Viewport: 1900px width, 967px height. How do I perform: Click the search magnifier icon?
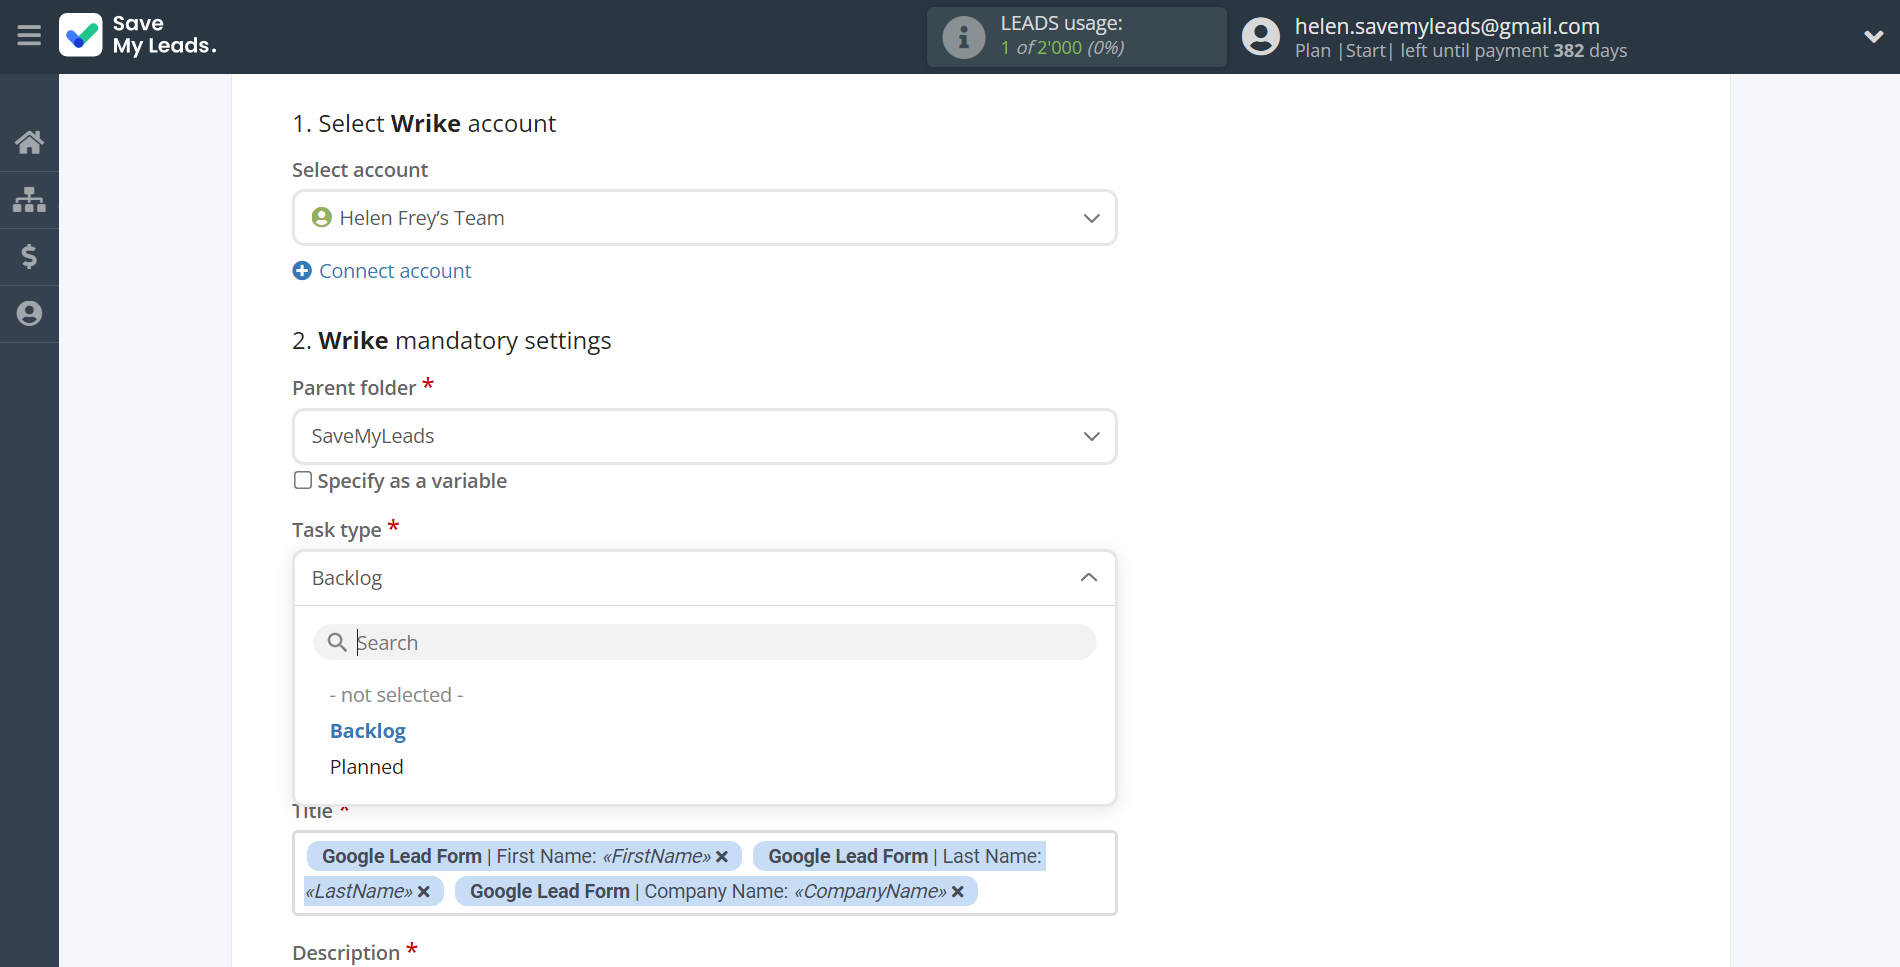point(337,642)
